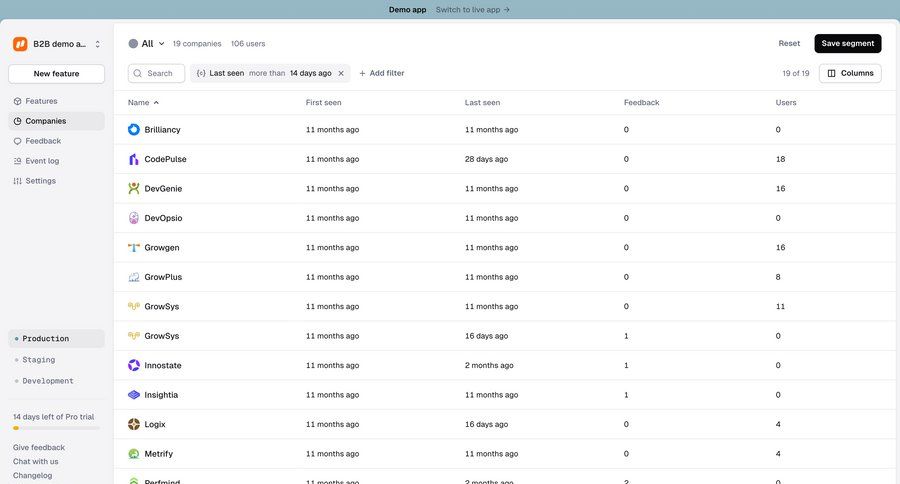Screen dimensions: 900x484
Task: Click the CodePulse company logo icon
Action: pos(134,159)
